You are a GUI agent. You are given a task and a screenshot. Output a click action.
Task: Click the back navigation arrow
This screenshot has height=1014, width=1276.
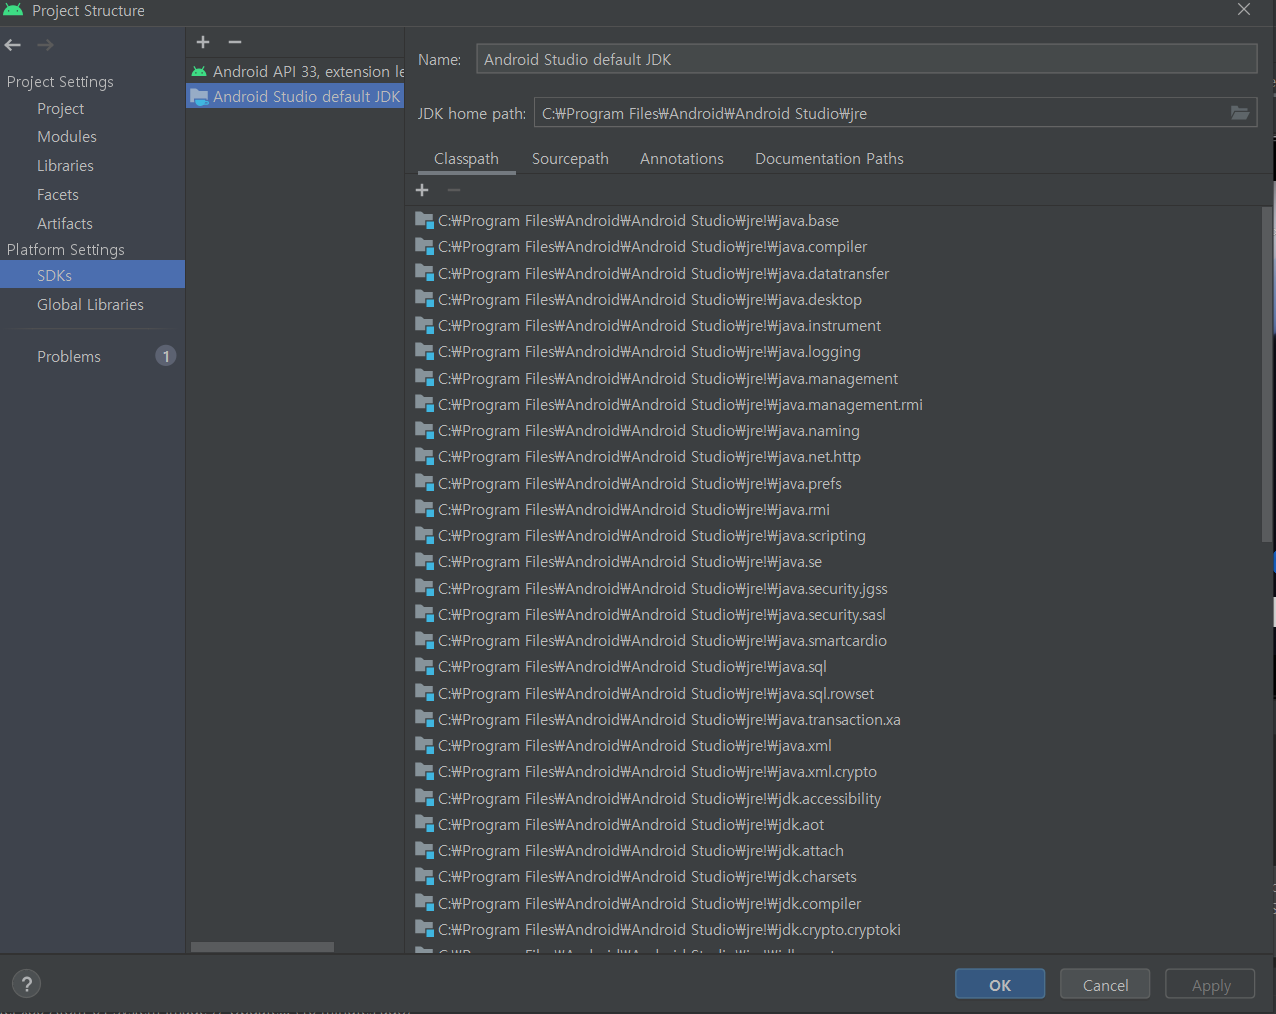tap(13, 45)
